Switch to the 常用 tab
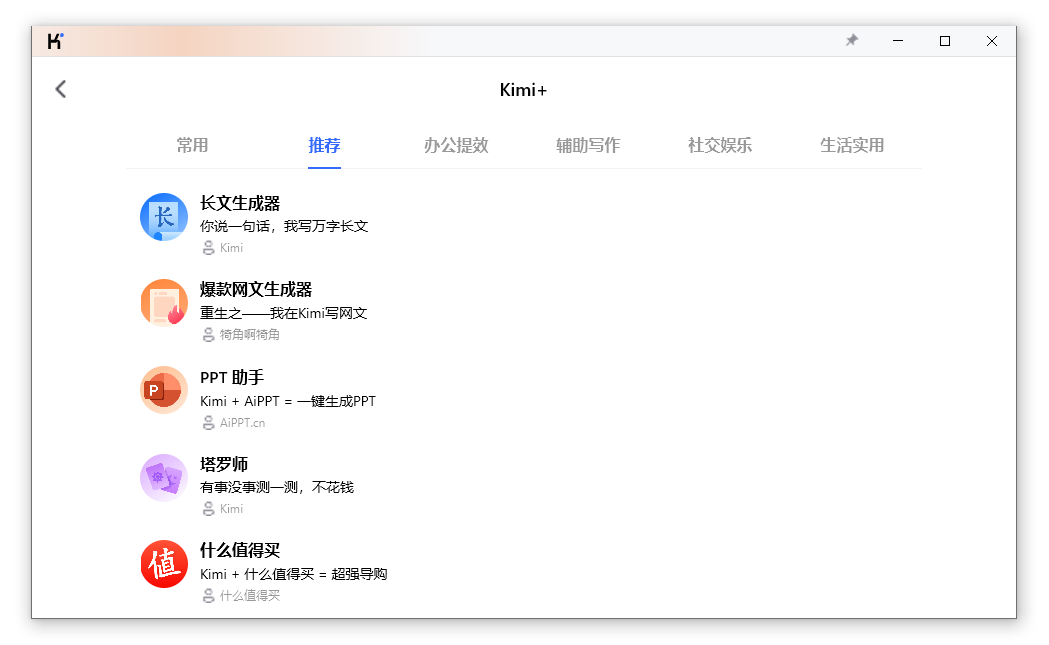The height and width of the screenshot is (645, 1049). click(x=192, y=145)
